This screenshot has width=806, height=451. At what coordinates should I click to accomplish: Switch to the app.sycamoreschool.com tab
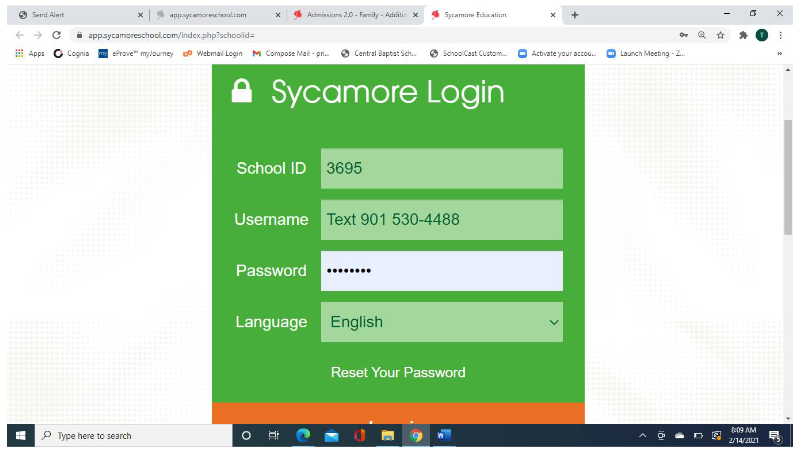[x=216, y=15]
